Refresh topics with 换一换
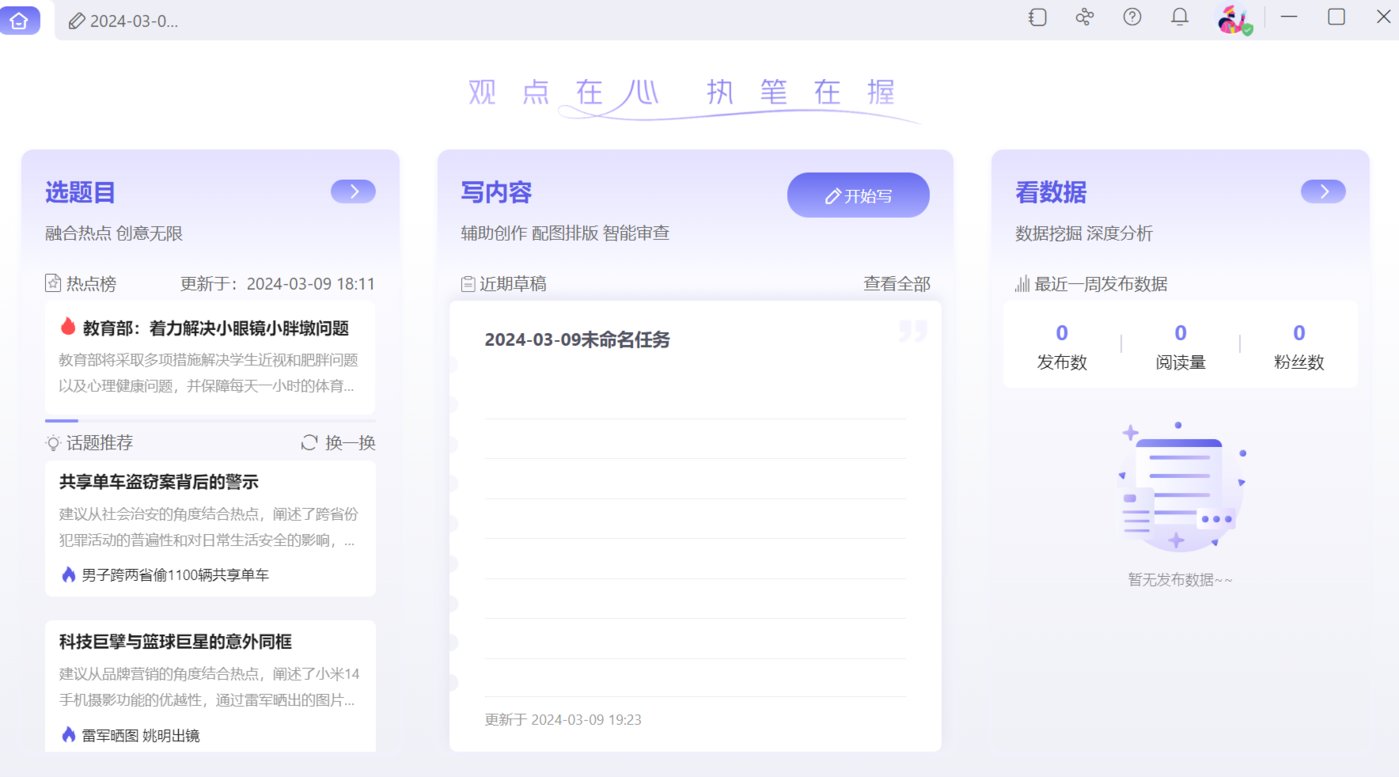 350,443
